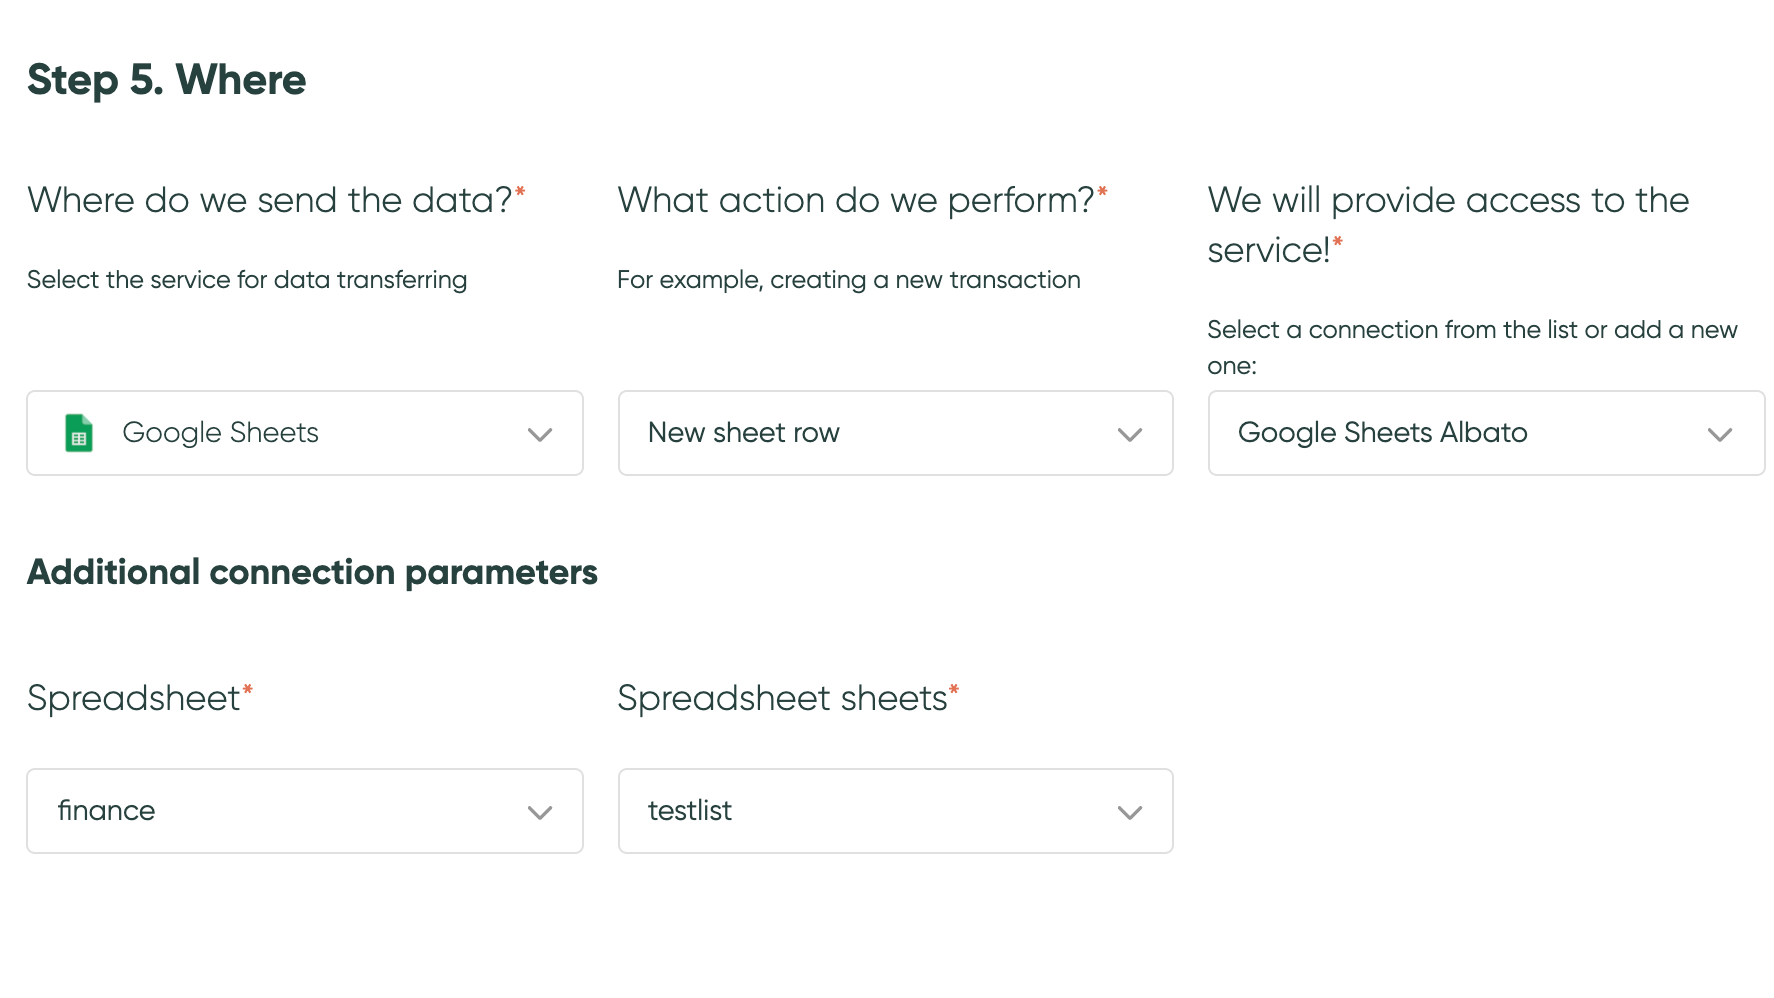Click chevron beside Google Sheets Albato
This screenshot has height=998, width=1774.
click(1720, 435)
